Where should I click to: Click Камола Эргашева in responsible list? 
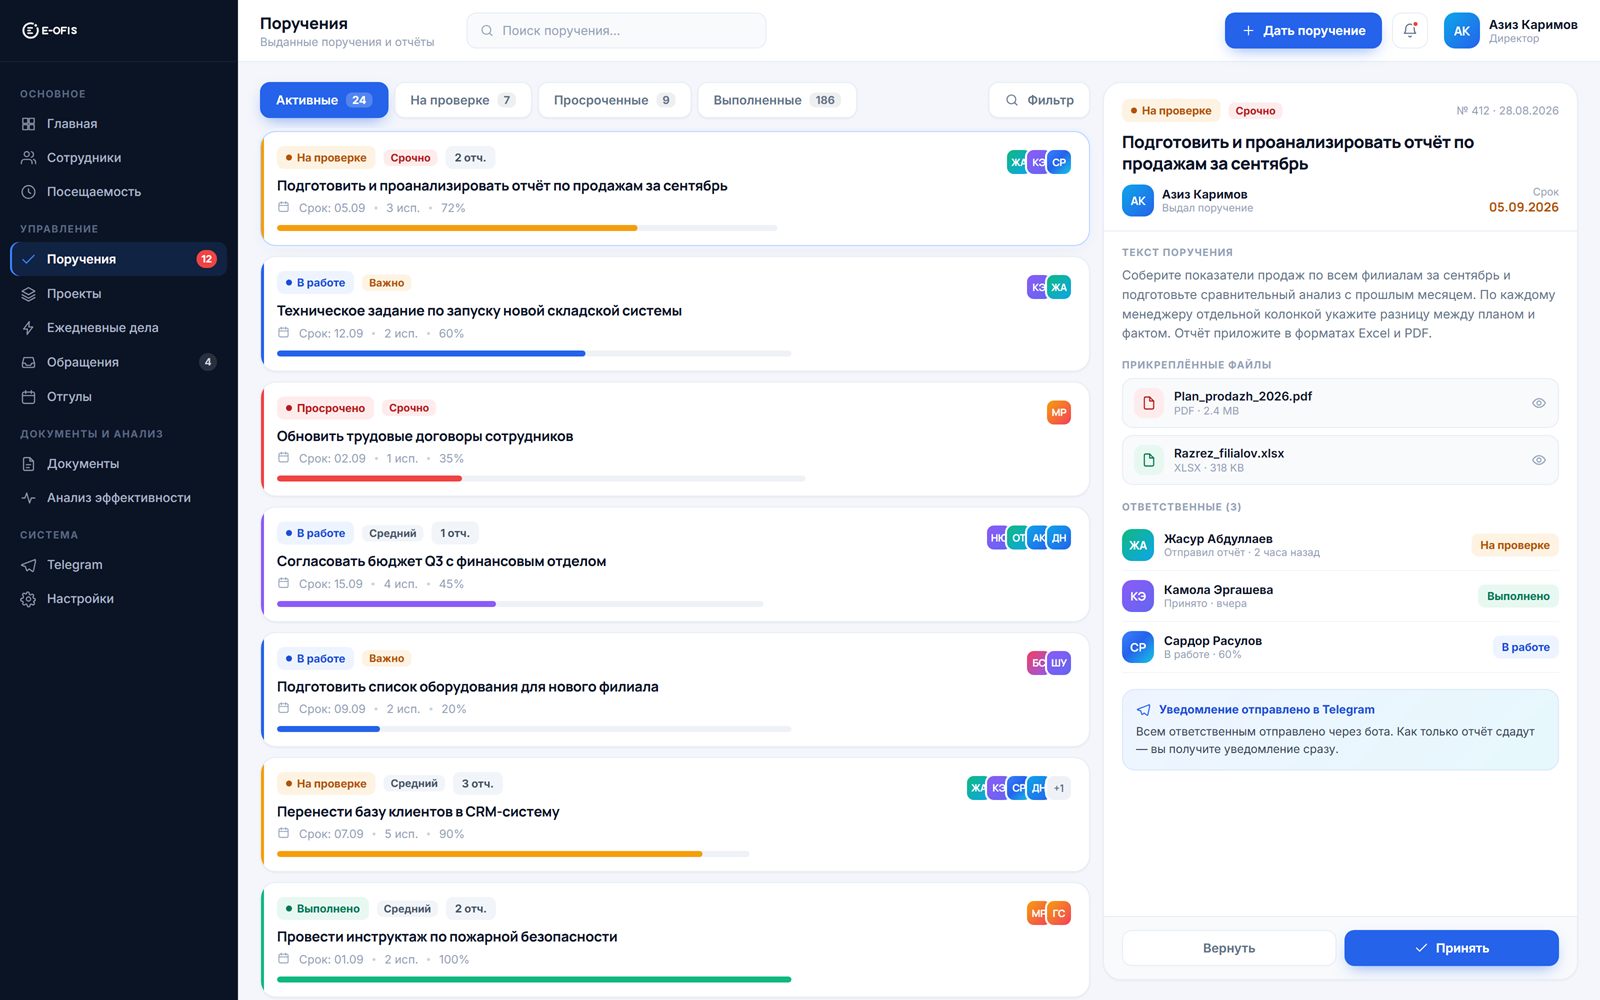tap(1340, 596)
